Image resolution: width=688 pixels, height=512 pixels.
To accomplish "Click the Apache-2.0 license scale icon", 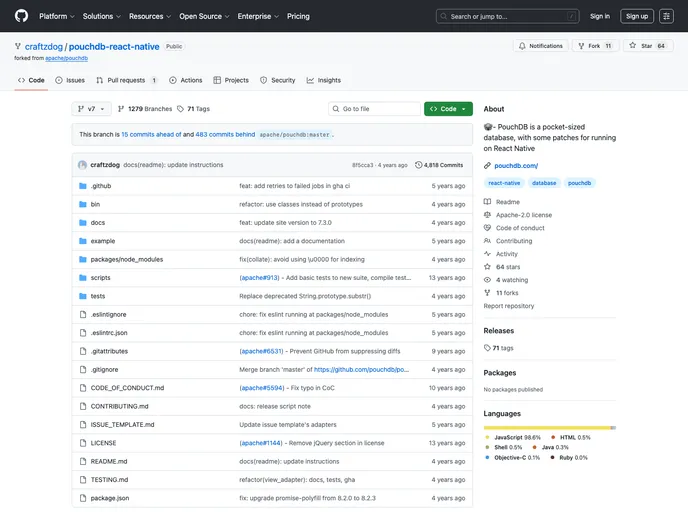I will (487, 215).
